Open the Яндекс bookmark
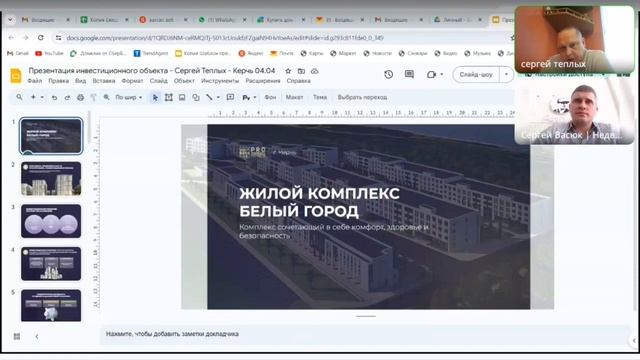This screenshot has width=640, height=360. [x=251, y=53]
